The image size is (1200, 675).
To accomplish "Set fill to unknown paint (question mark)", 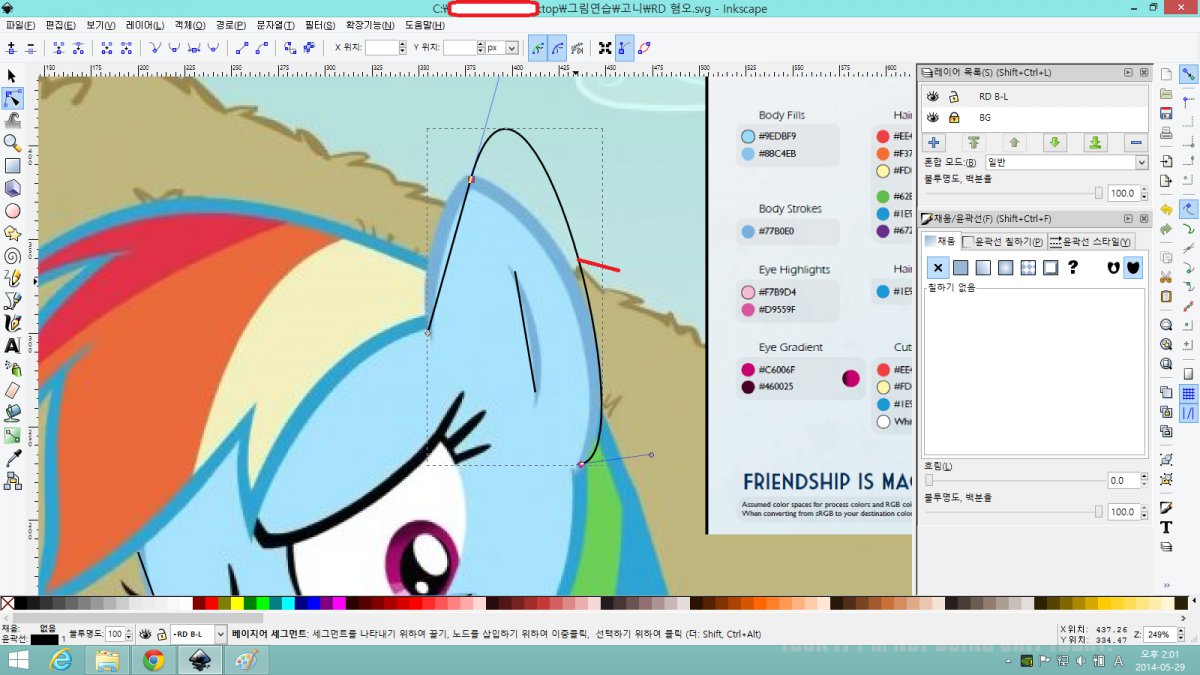I will pyautogui.click(x=1073, y=267).
